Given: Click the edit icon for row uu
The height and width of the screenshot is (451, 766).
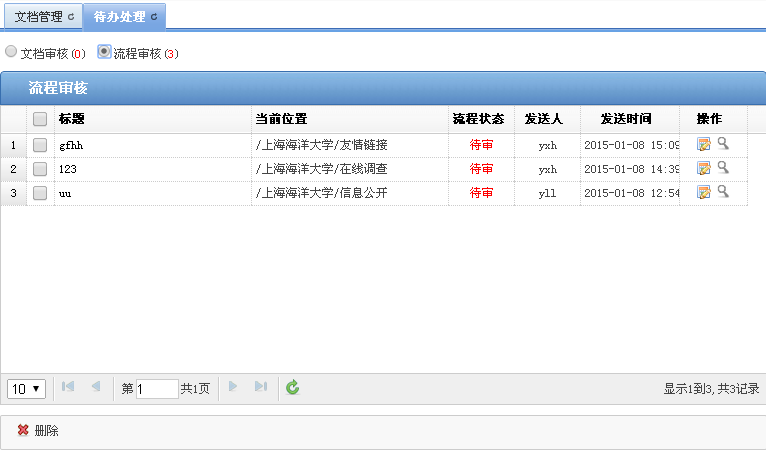Looking at the screenshot, I should [x=704, y=192].
